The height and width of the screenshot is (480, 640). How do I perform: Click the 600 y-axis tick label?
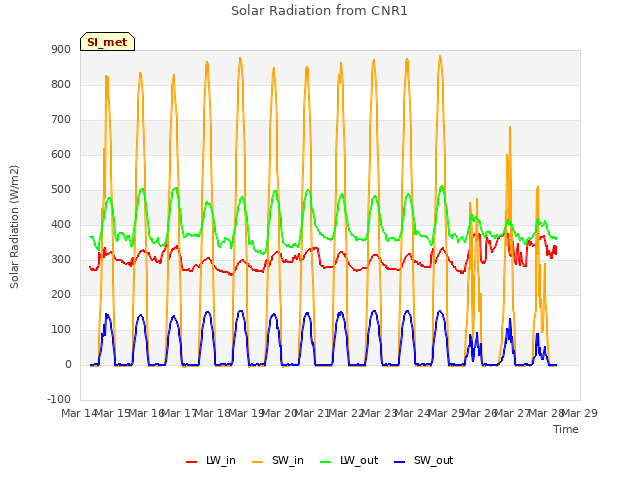coord(61,154)
